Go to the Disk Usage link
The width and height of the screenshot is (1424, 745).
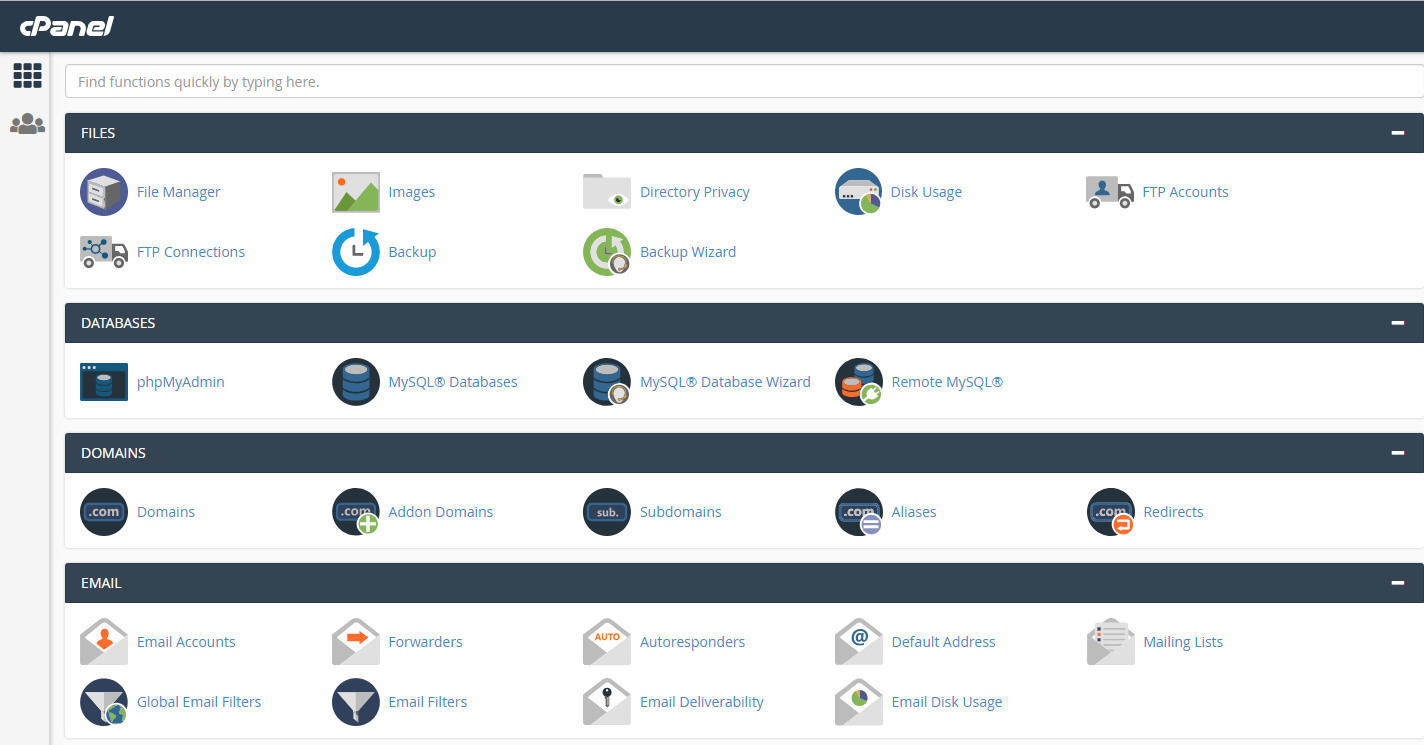(927, 192)
